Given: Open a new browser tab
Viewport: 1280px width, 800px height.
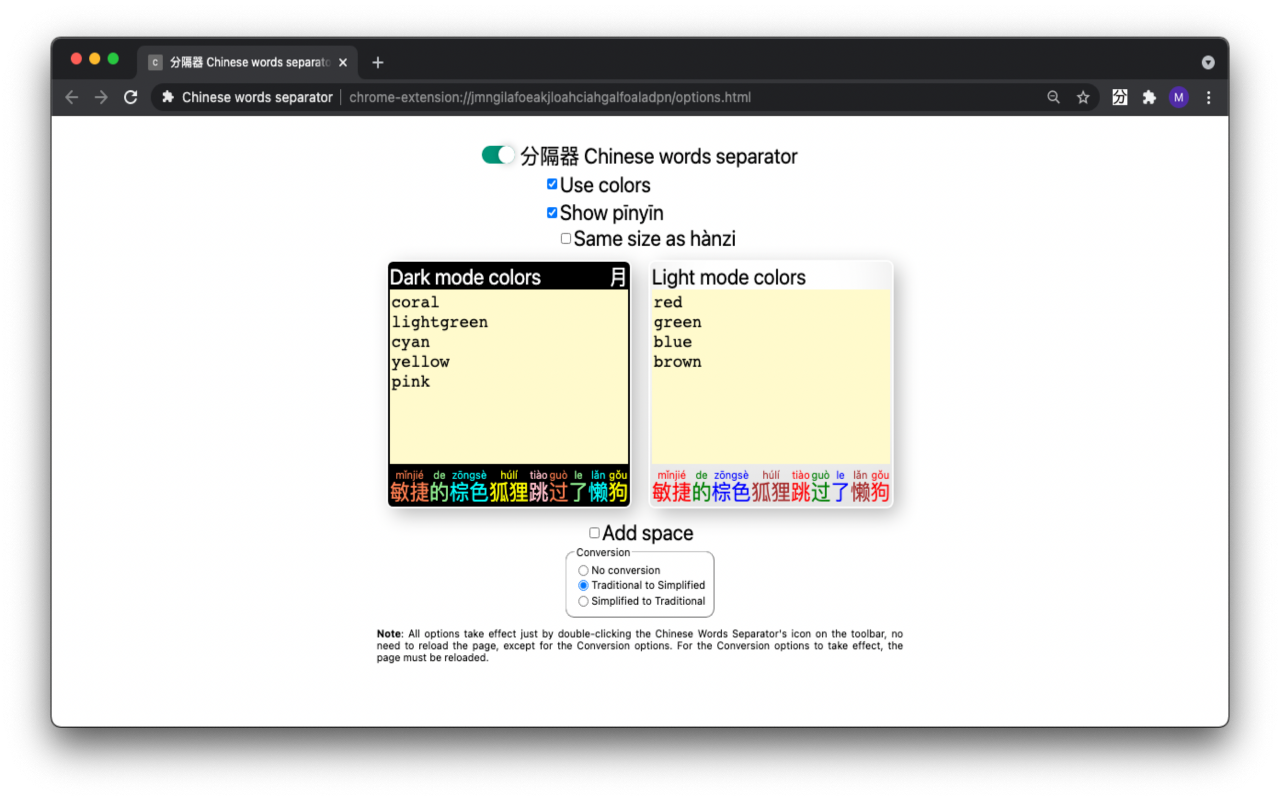Looking at the screenshot, I should click(377, 62).
